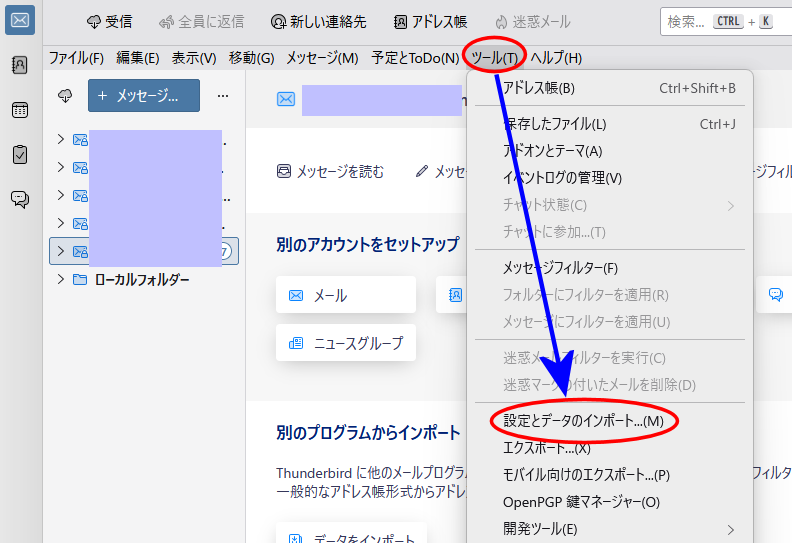Click the メール account setup button
The height and width of the screenshot is (543, 792).
(346, 295)
